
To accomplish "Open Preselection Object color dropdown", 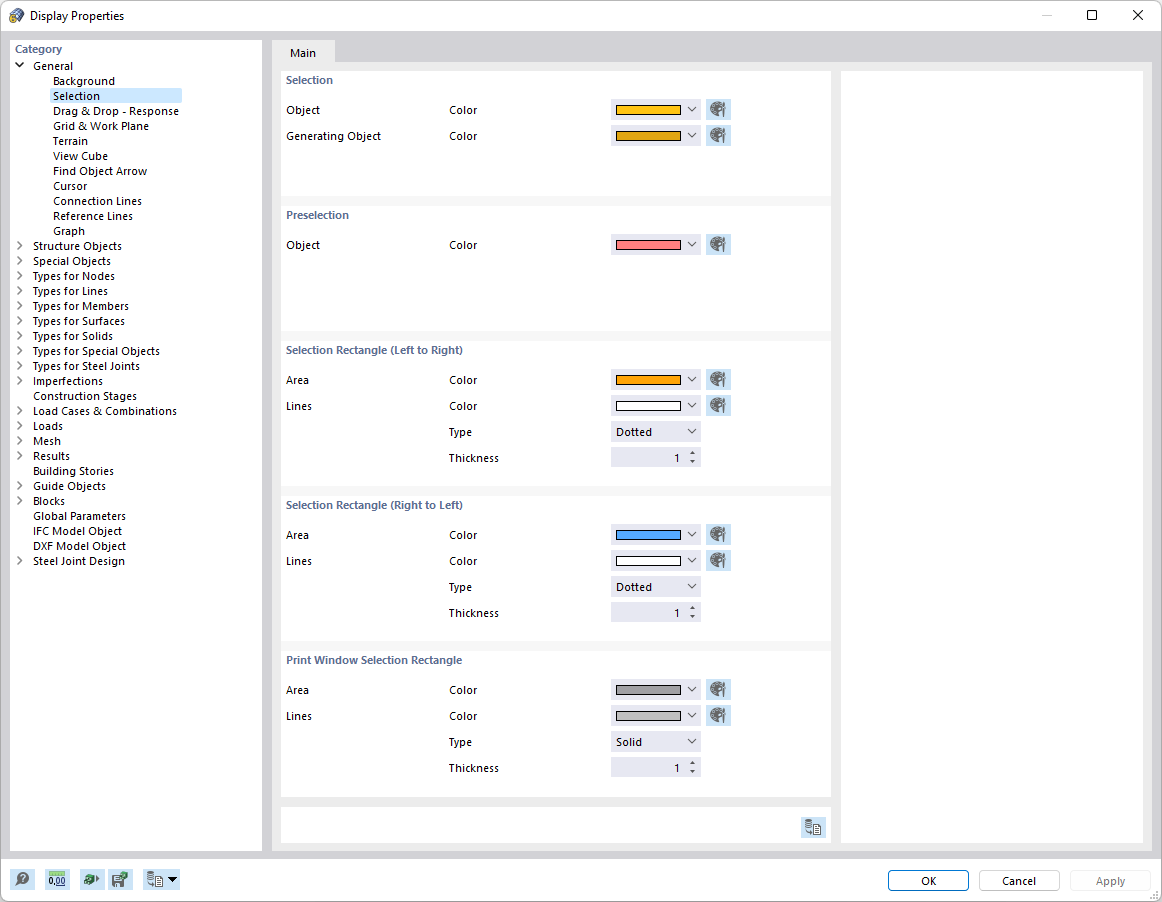I will [x=691, y=245].
